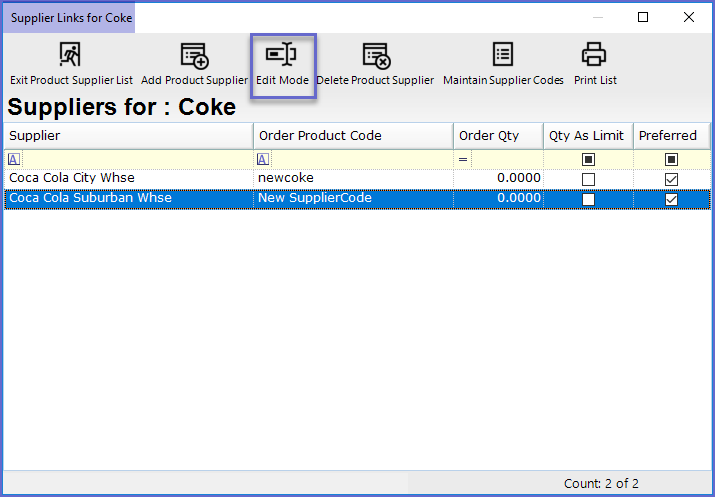Click Preferred filter row checkbox

pyautogui.click(x=671, y=159)
